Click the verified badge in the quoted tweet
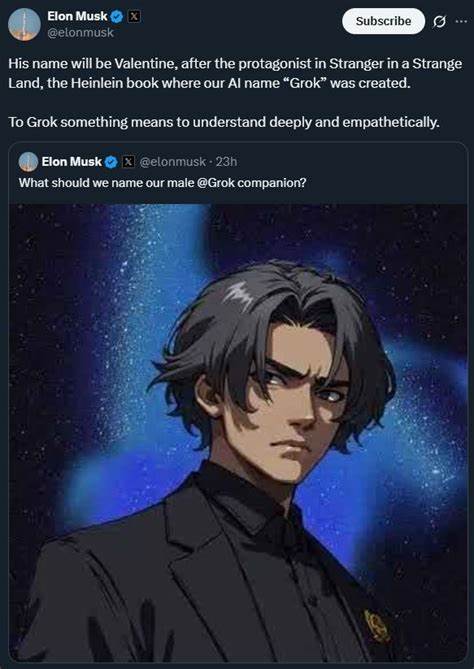 point(111,162)
